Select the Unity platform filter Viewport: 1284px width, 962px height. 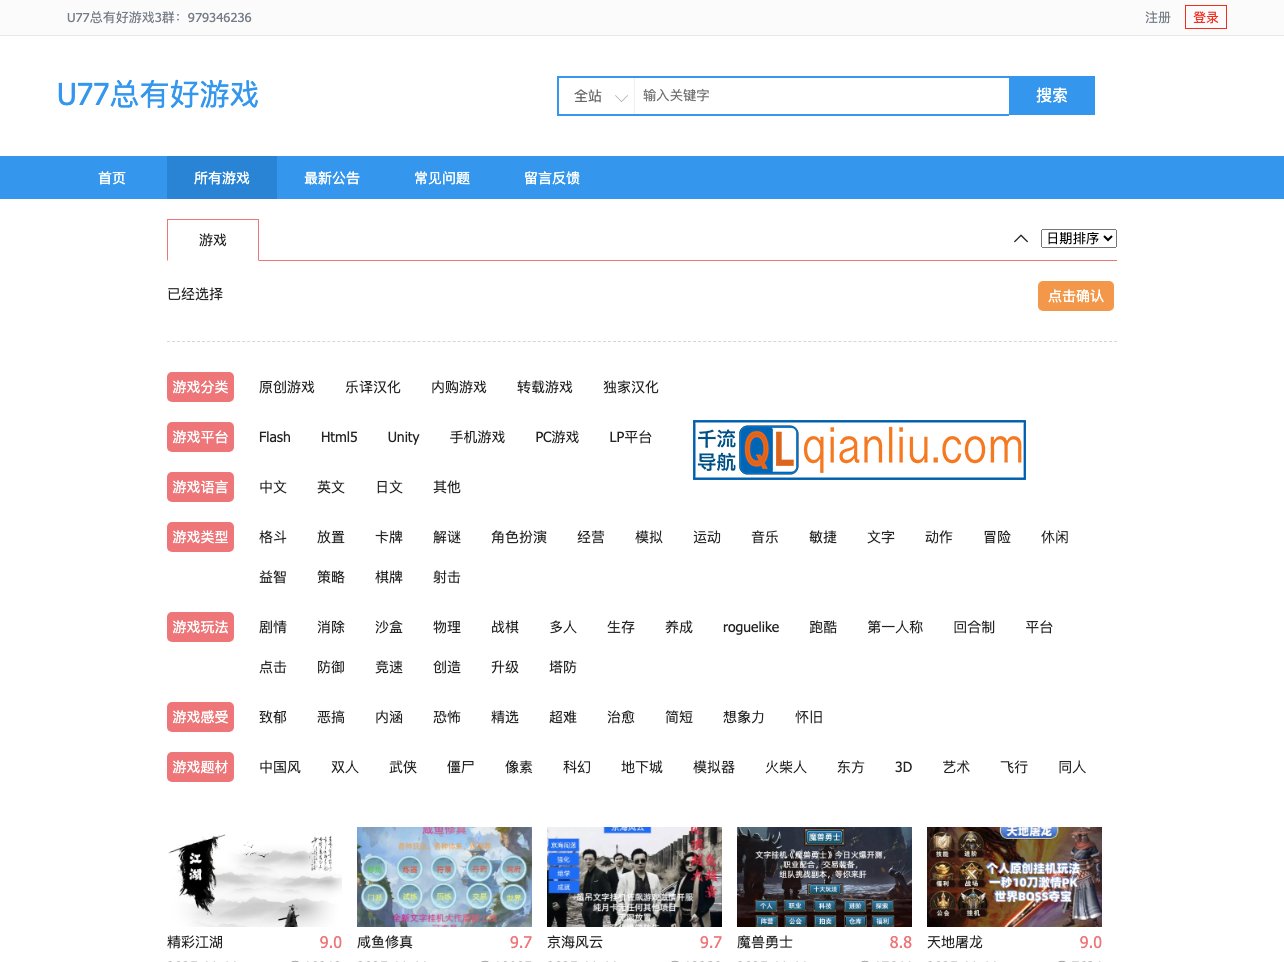403,437
